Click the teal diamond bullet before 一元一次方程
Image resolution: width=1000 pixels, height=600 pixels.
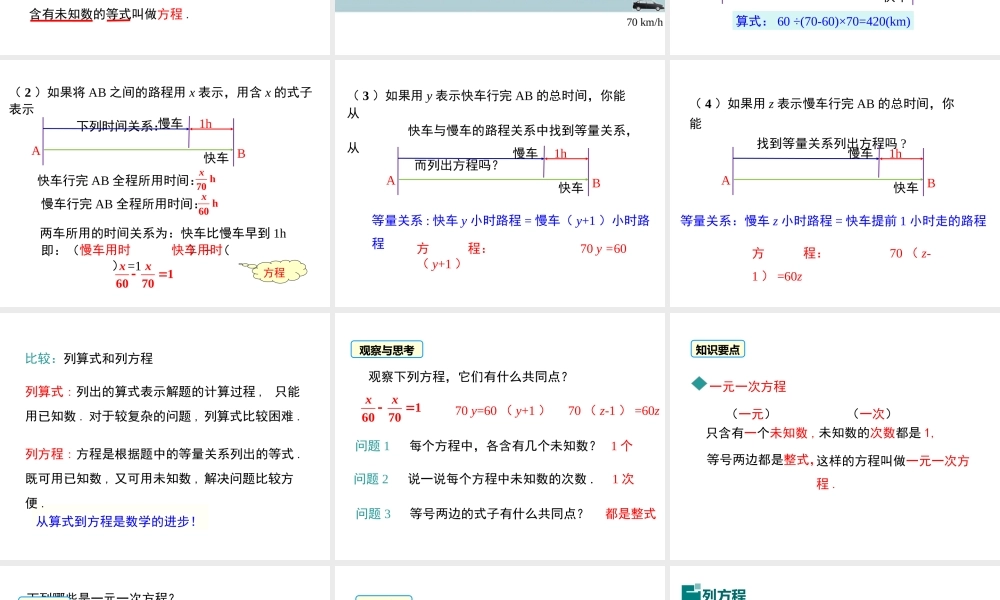(699, 384)
